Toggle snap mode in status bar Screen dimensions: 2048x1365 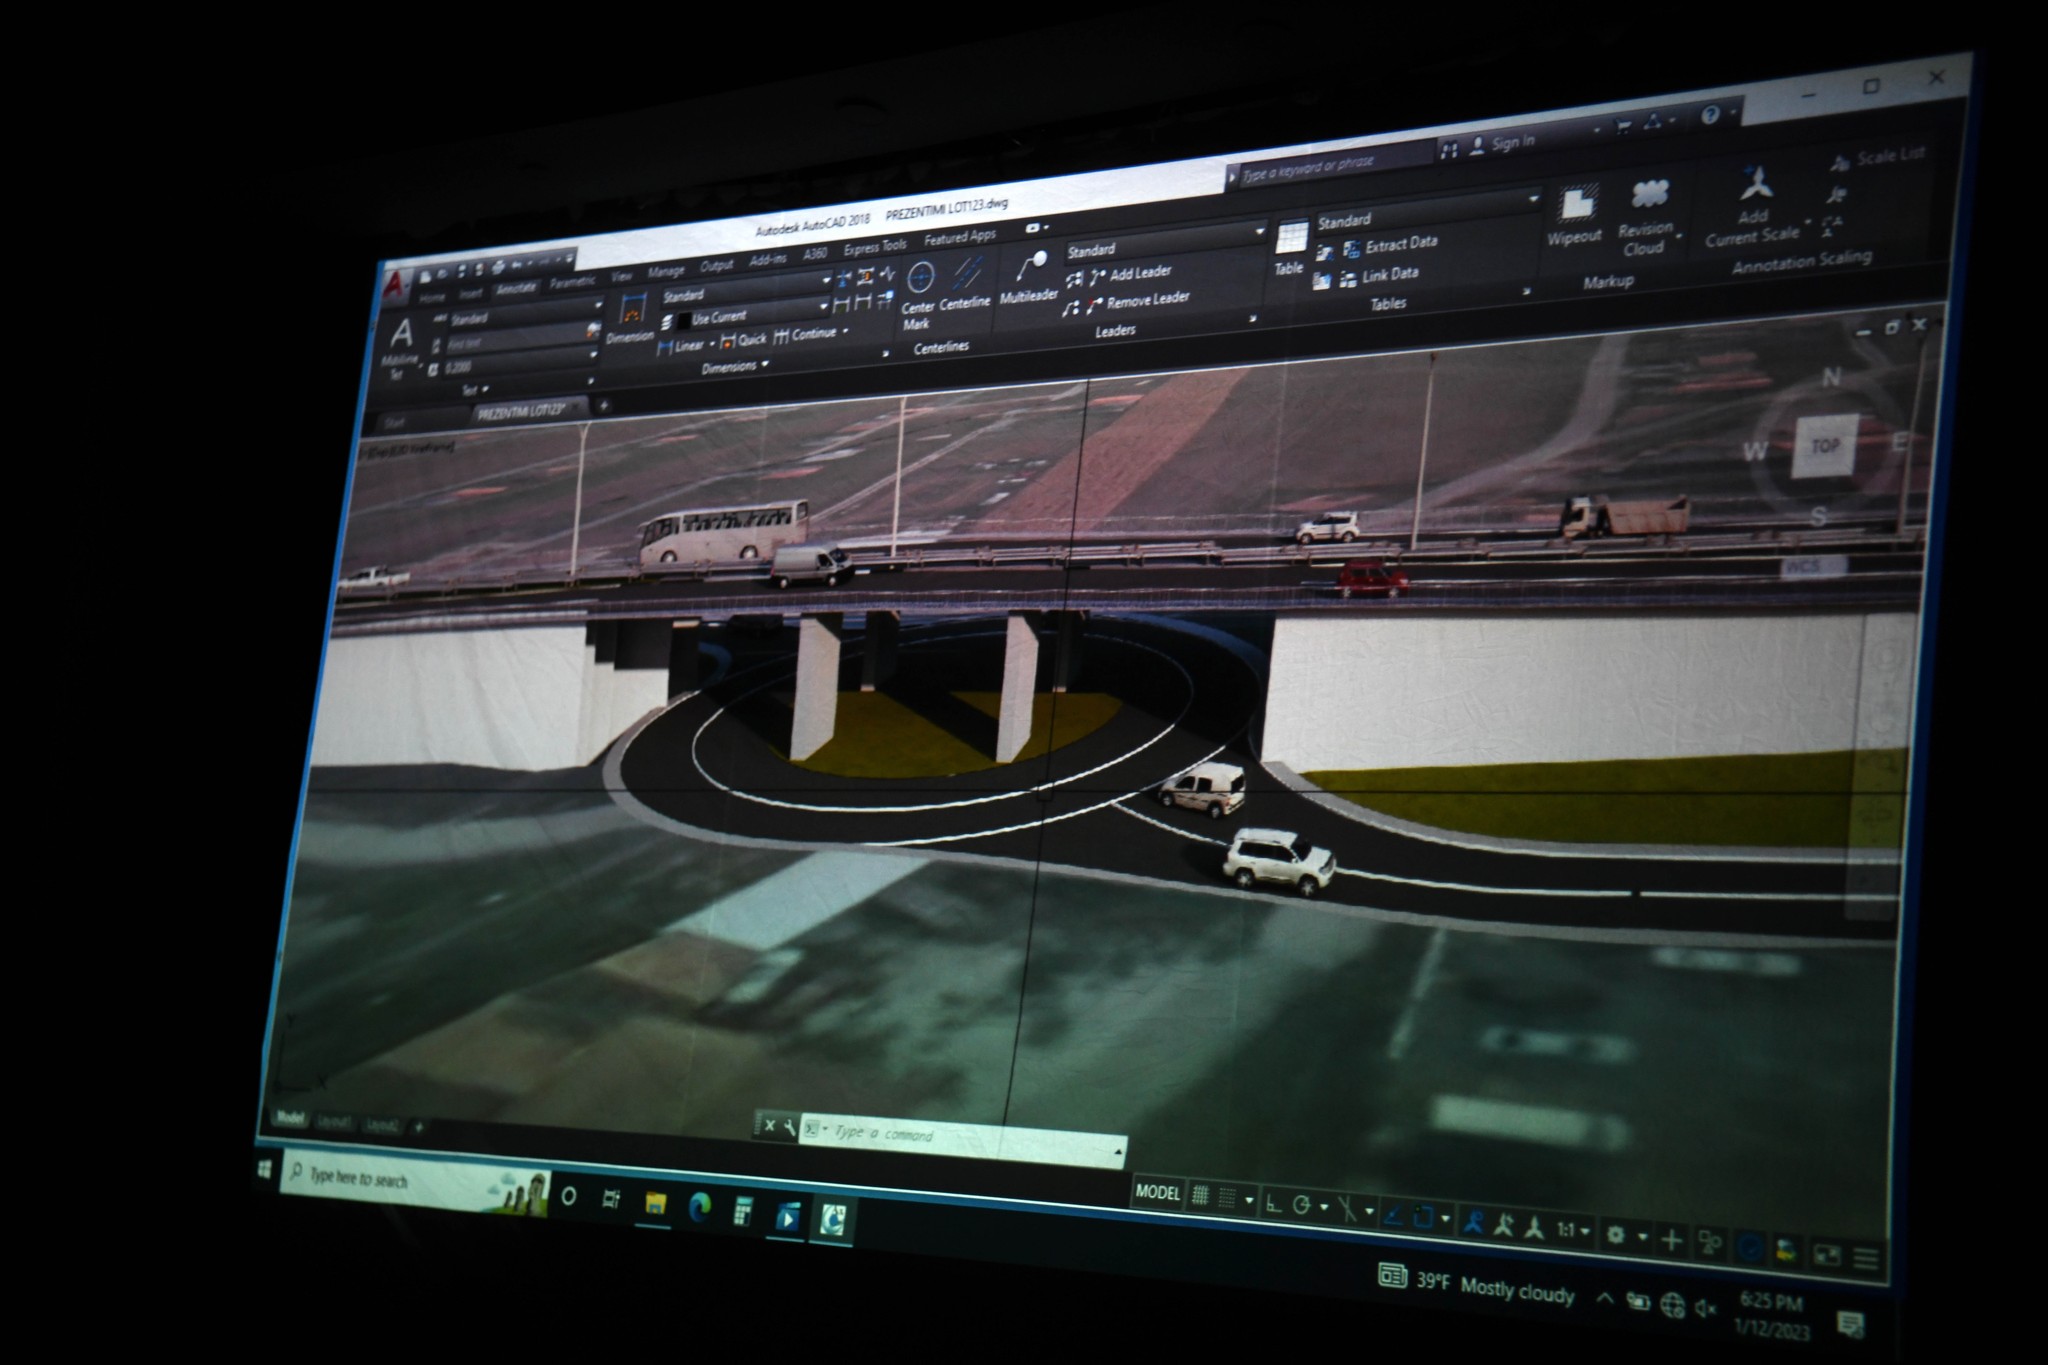(x=1228, y=1199)
